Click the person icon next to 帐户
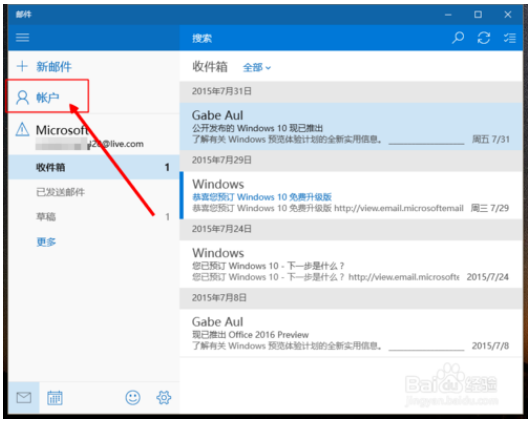The width and height of the screenshot is (530, 421). pyautogui.click(x=22, y=98)
